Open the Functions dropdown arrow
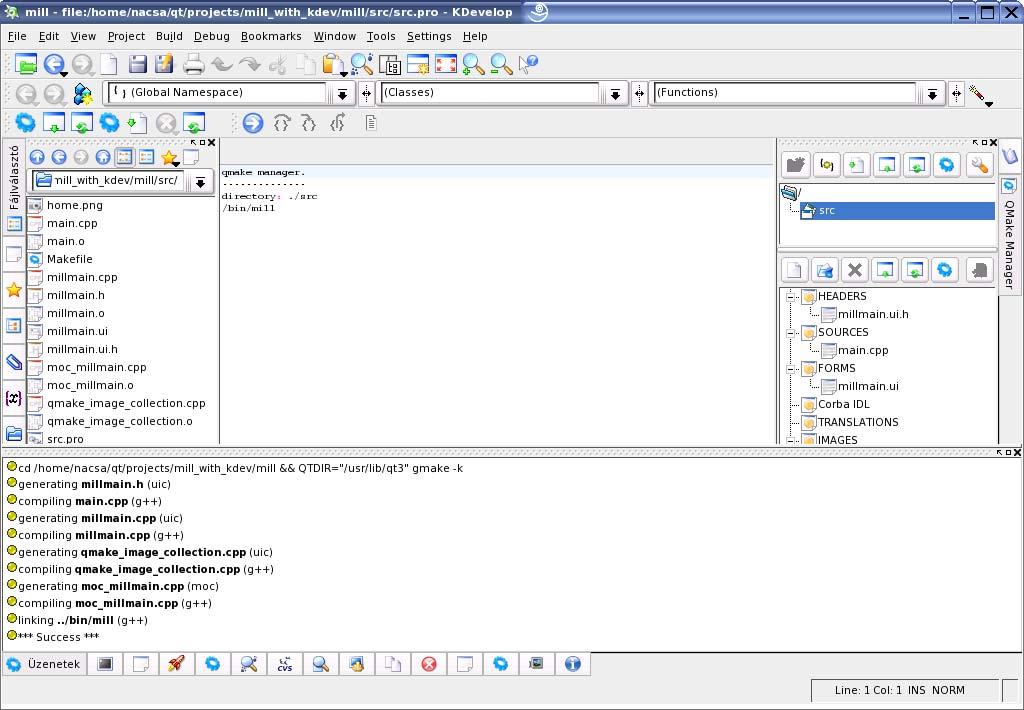 click(933, 94)
